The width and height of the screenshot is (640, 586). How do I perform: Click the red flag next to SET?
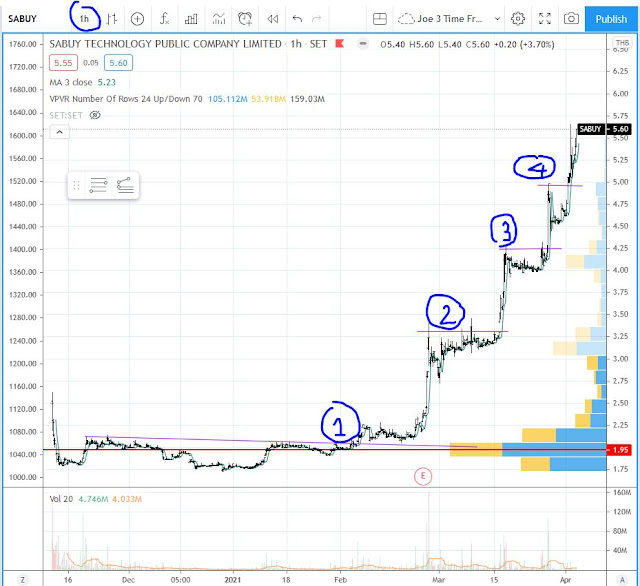(x=340, y=43)
